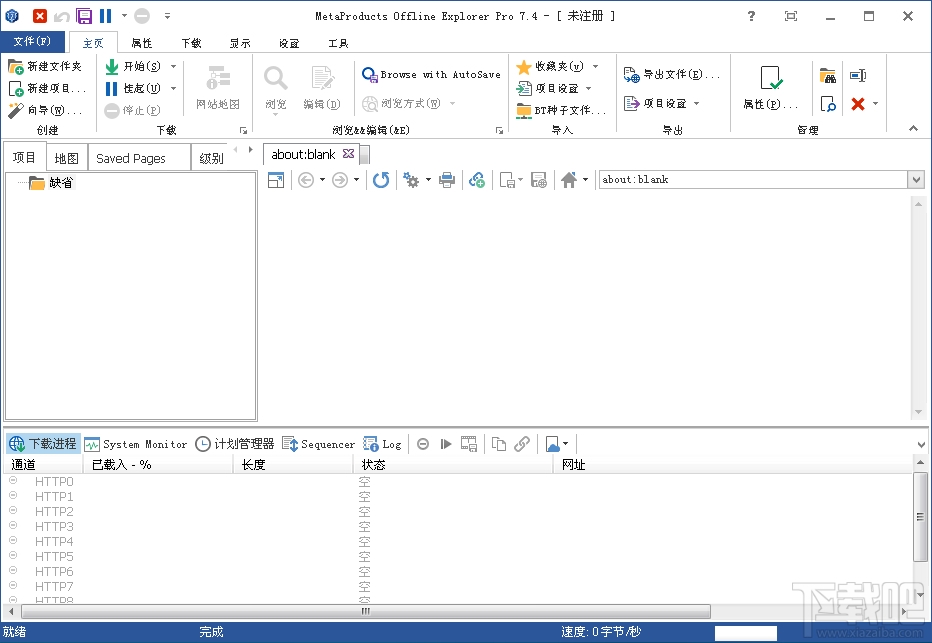Expand the delete dropdown arrow
This screenshot has width=932, height=643.
point(875,103)
